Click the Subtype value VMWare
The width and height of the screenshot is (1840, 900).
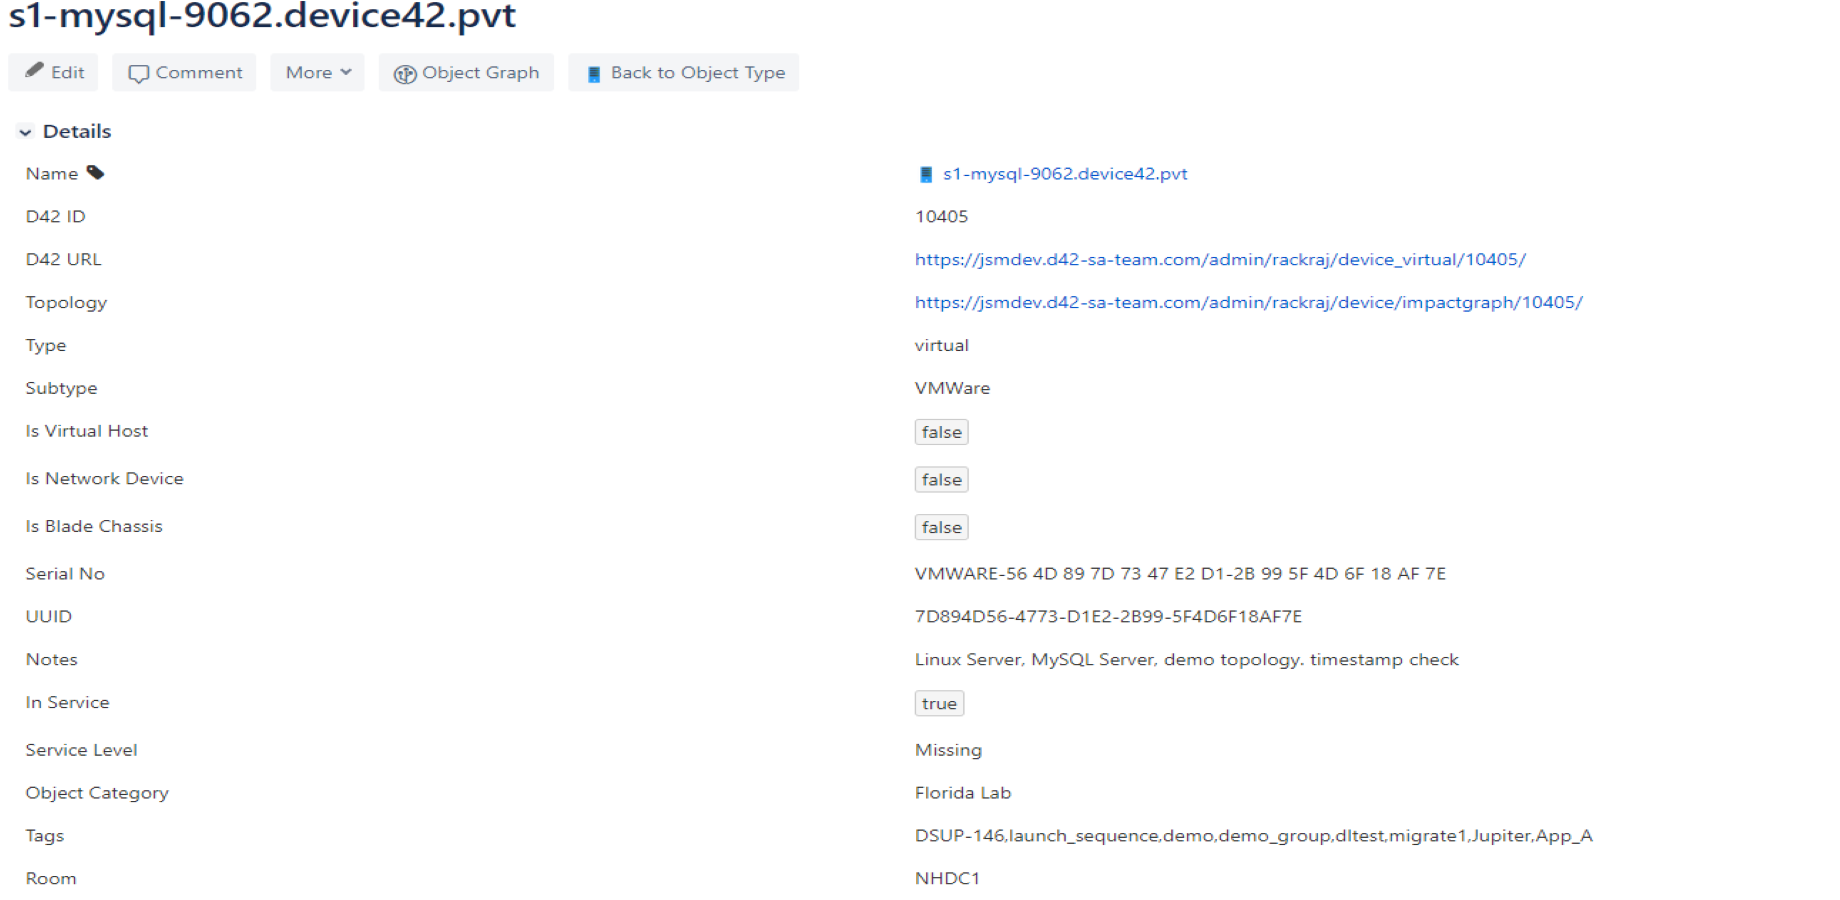point(952,388)
